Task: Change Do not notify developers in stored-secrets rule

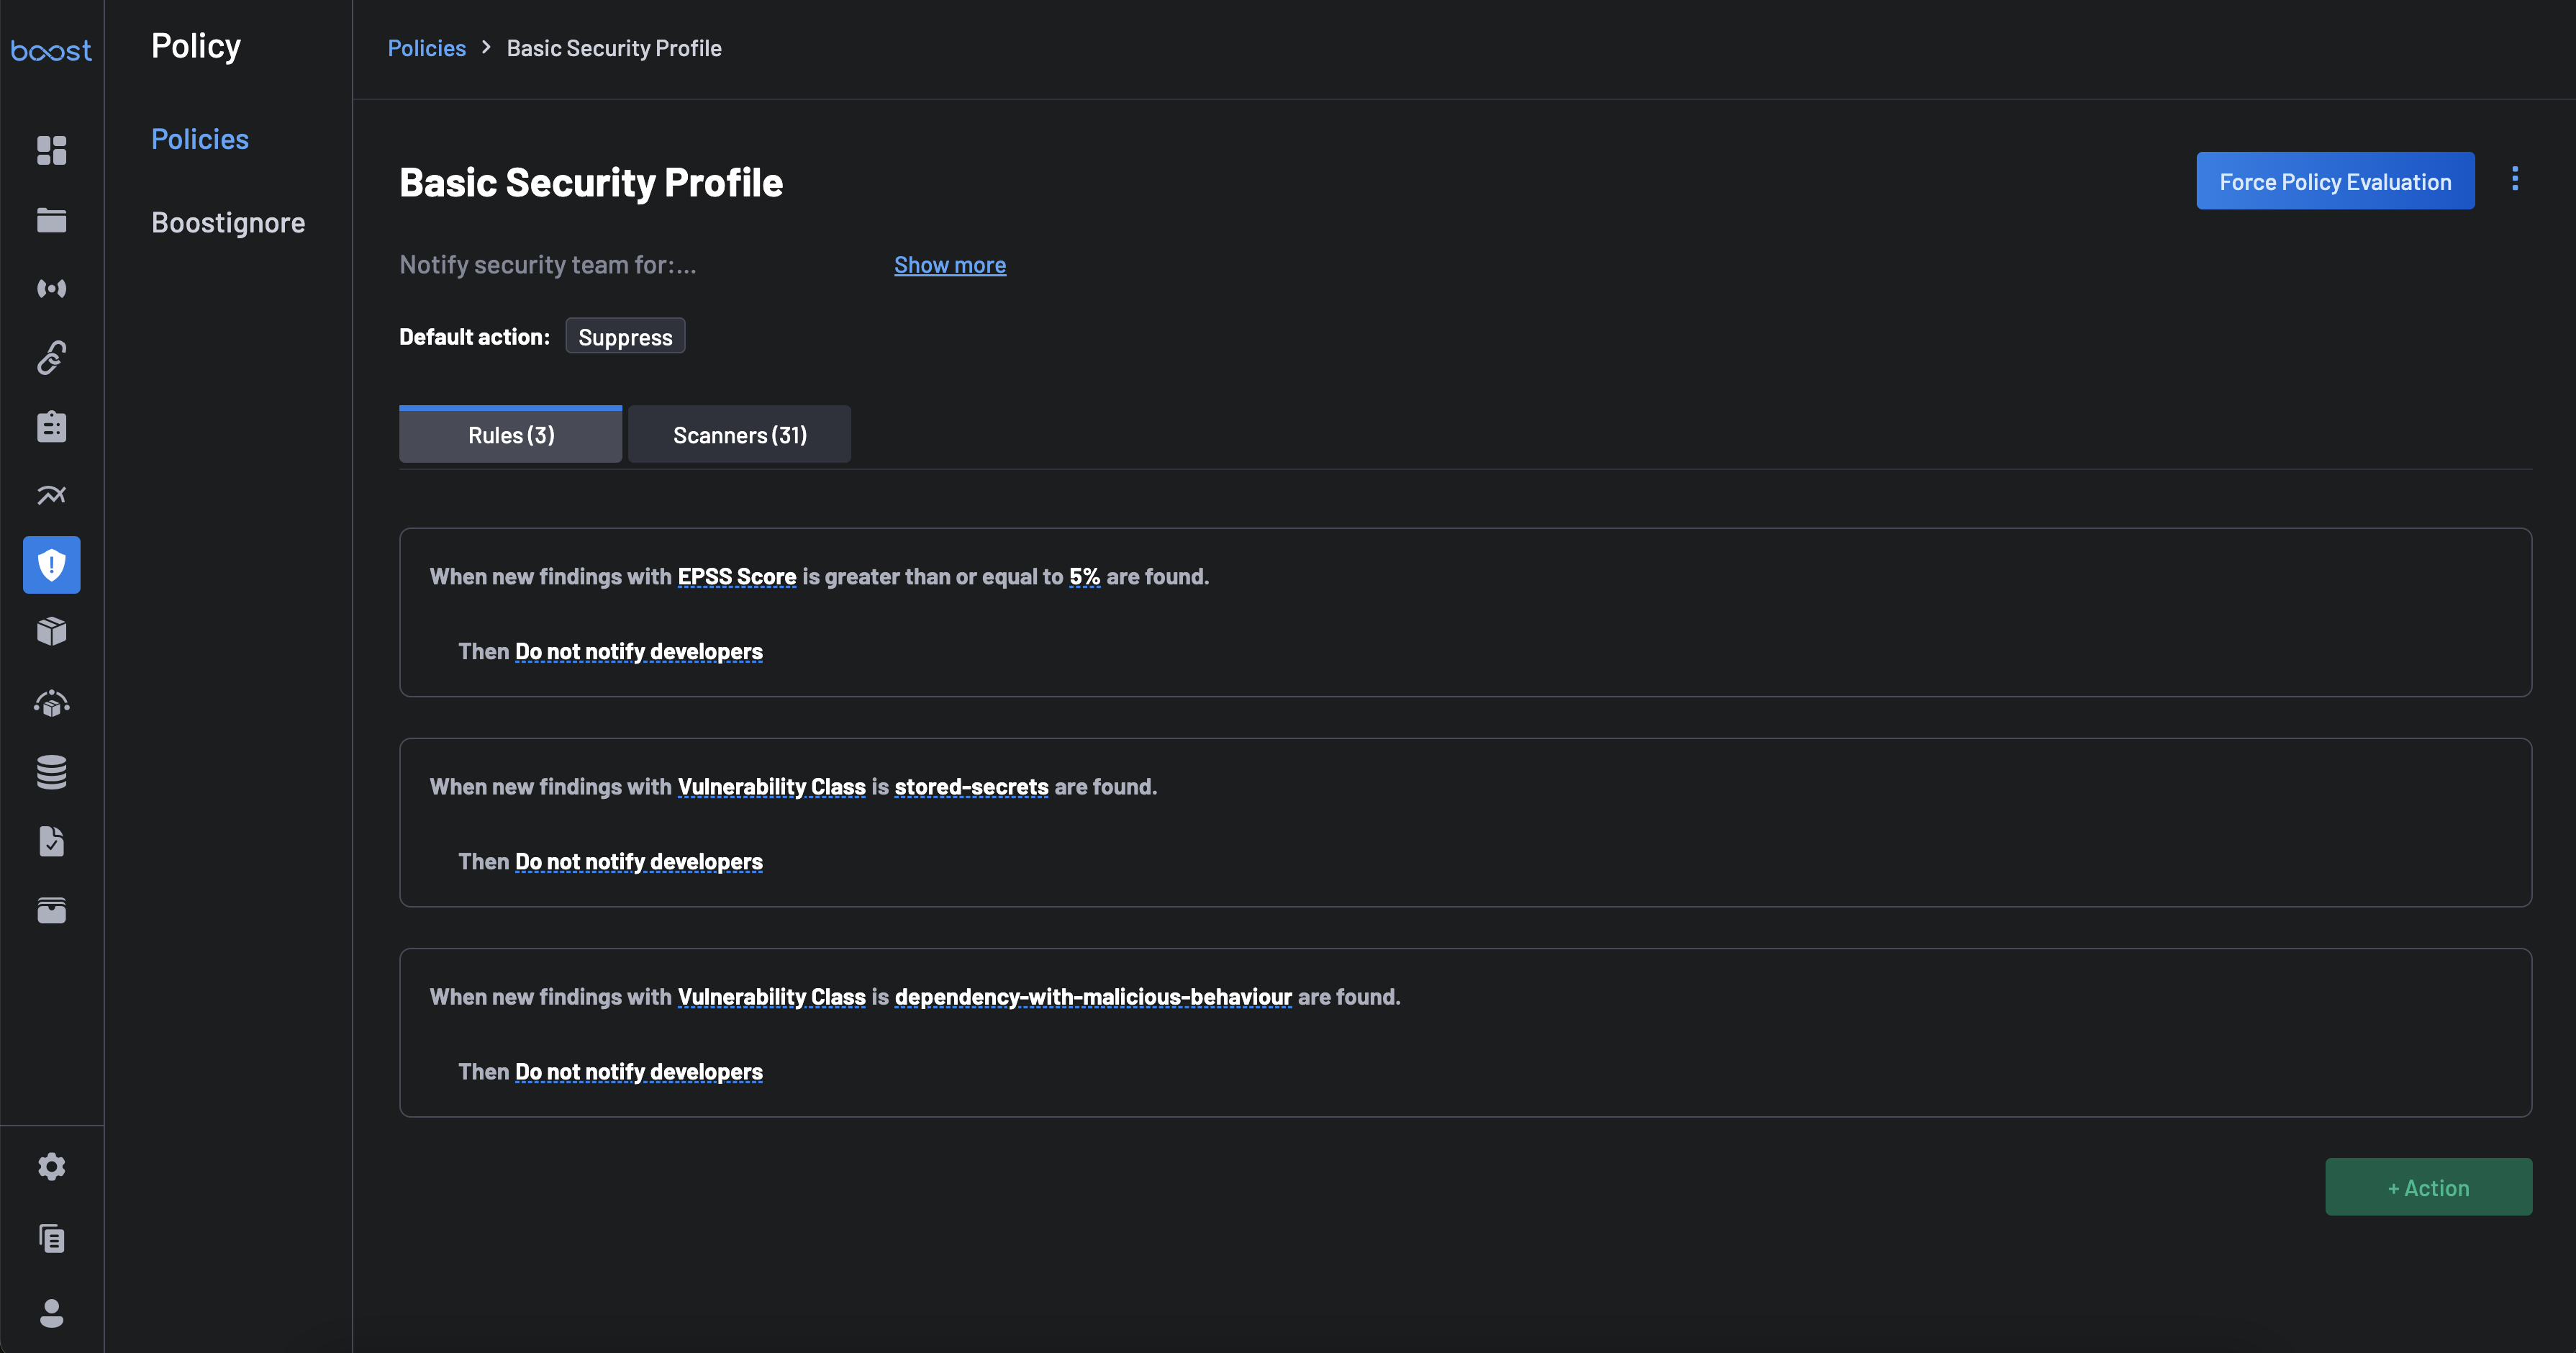Action: (638, 862)
